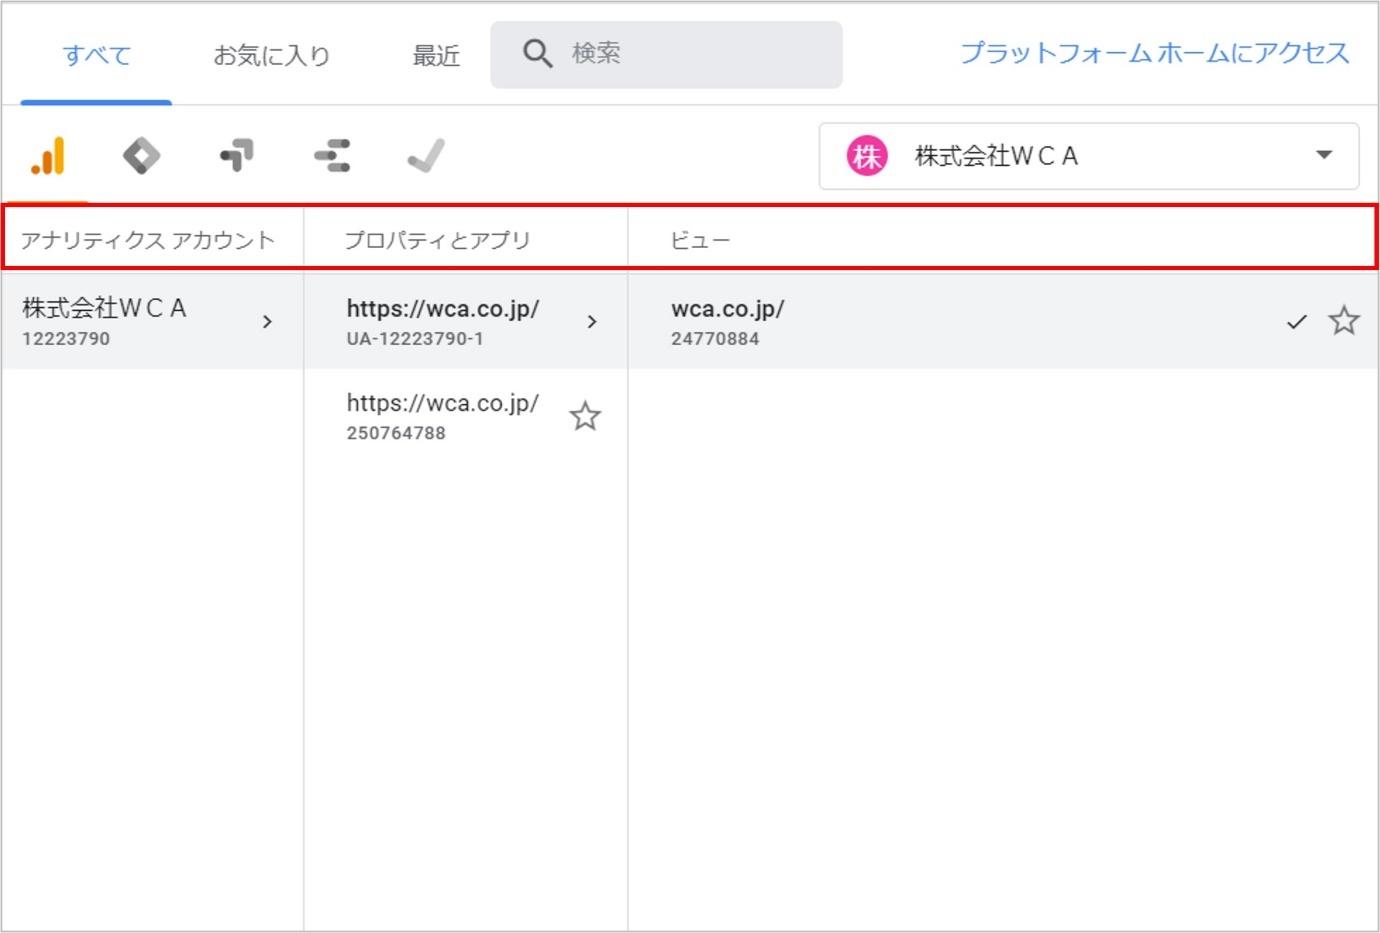Image resolution: width=1380 pixels, height=933 pixels.
Task: Click the pink 株 organization avatar
Action: (867, 156)
